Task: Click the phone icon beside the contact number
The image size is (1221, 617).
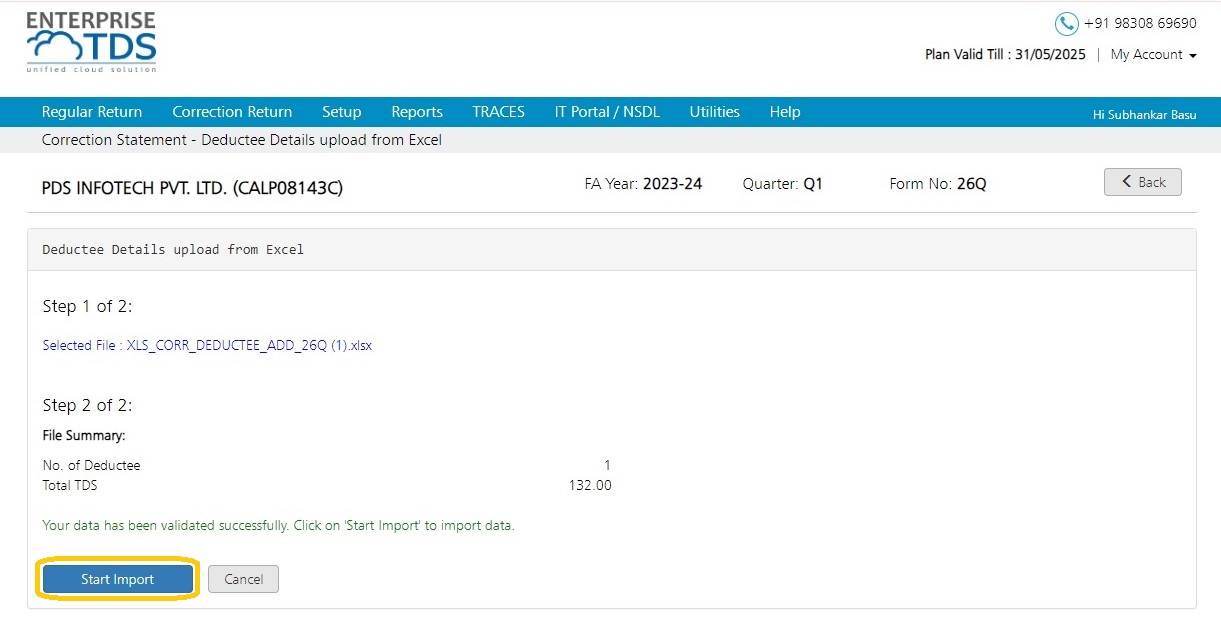Action: 1067,24
